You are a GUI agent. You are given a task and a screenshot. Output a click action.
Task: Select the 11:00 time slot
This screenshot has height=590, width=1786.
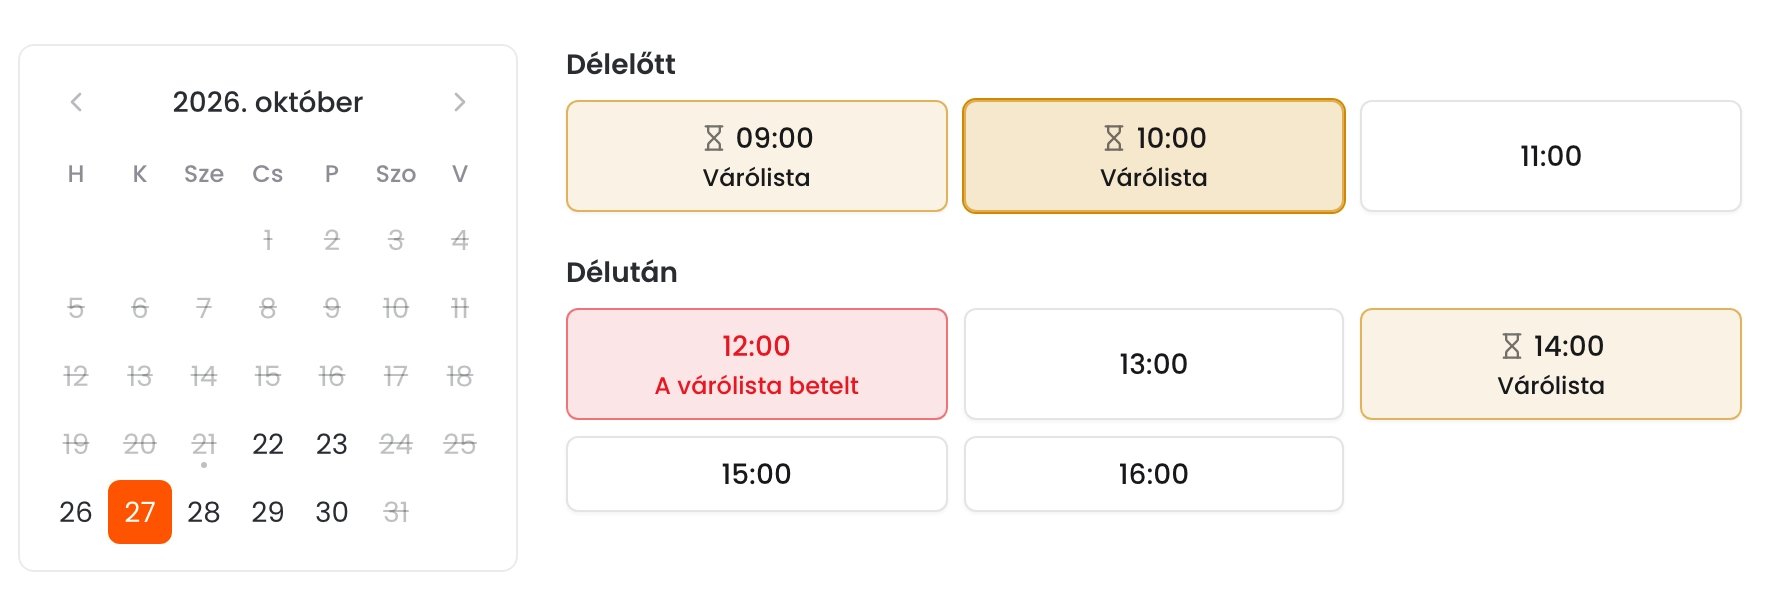tap(1551, 156)
